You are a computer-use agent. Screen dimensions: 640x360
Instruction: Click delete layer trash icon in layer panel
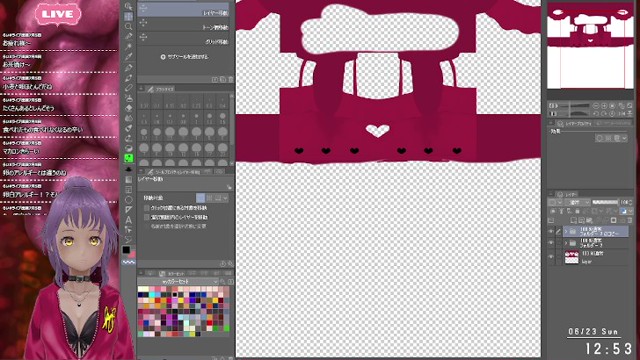click(630, 220)
